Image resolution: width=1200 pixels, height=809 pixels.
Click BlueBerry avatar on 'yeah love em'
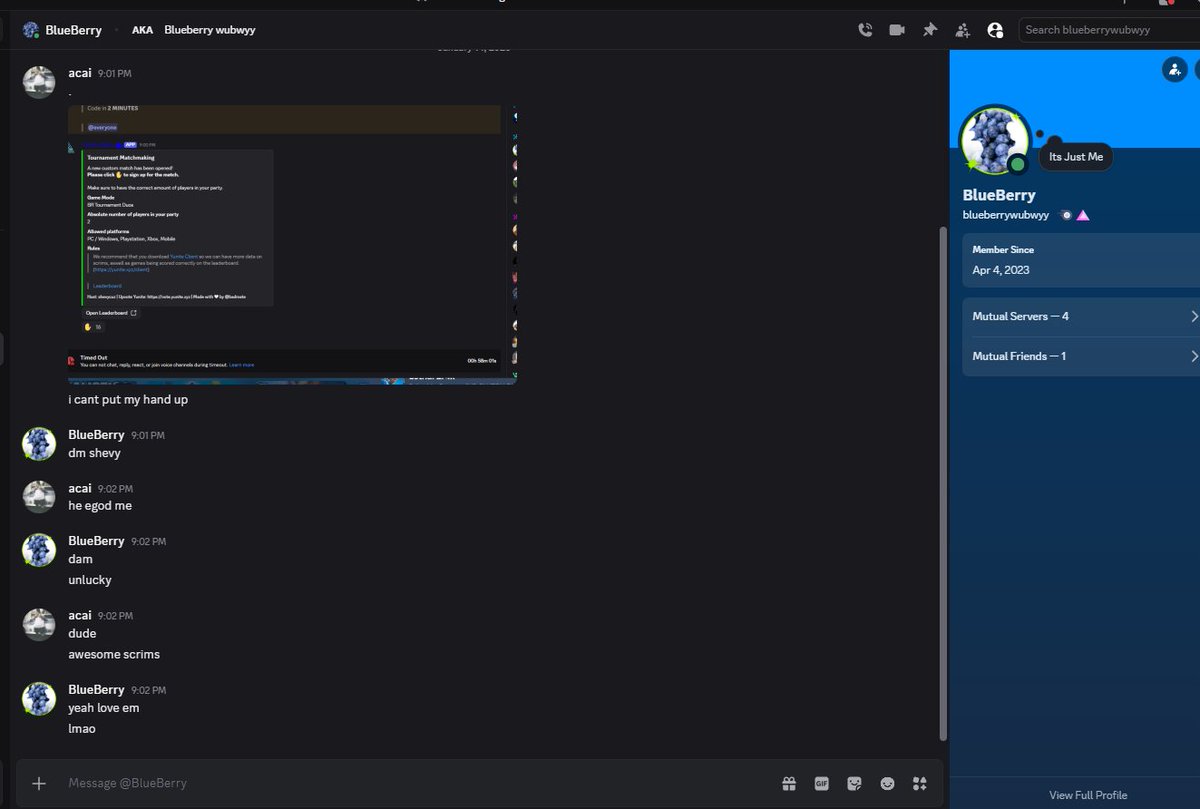[x=39, y=699]
